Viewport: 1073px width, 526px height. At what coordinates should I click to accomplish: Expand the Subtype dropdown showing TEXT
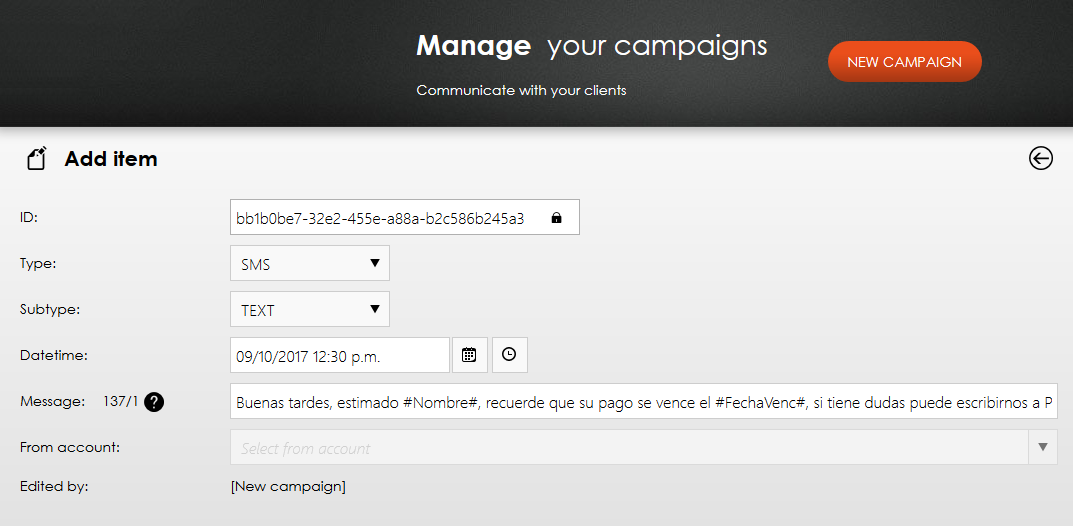coord(310,309)
